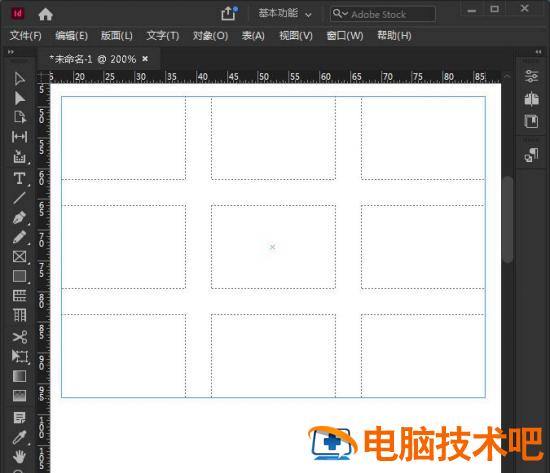This screenshot has height=473, width=550.
Task: Open the 编辑(E) menu
Action: tap(71, 35)
